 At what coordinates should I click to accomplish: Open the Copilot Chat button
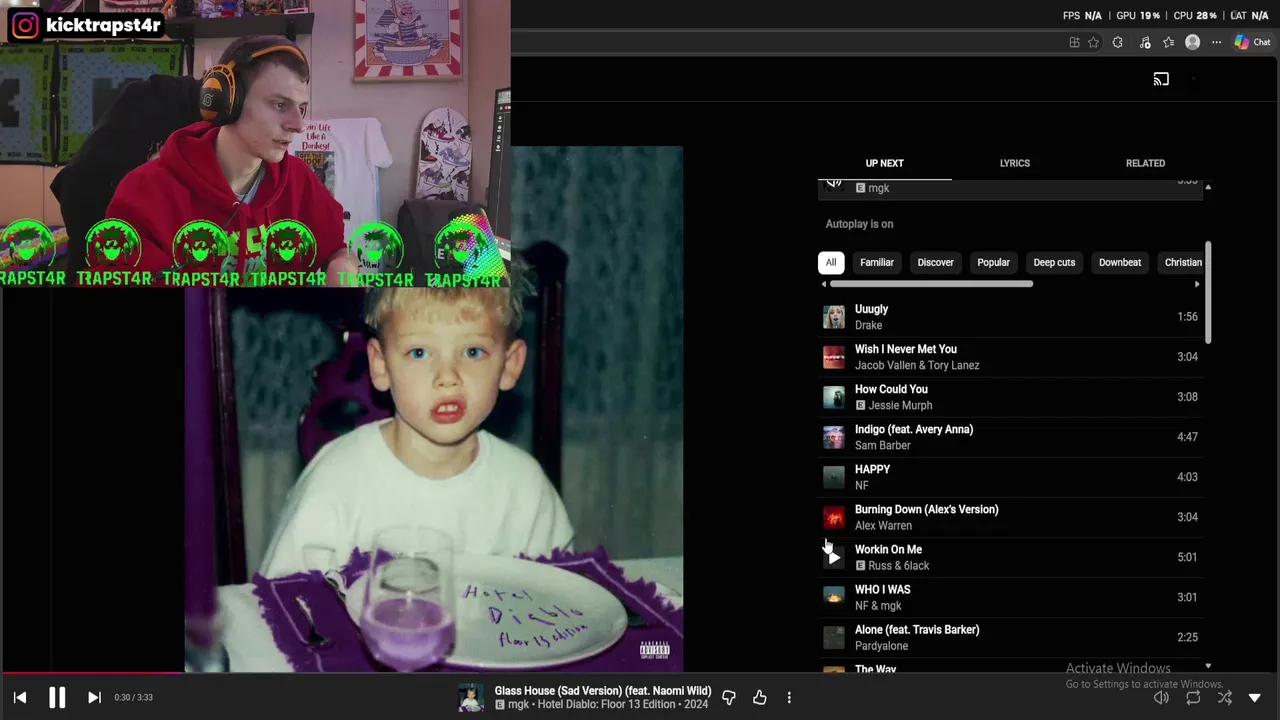1252,42
